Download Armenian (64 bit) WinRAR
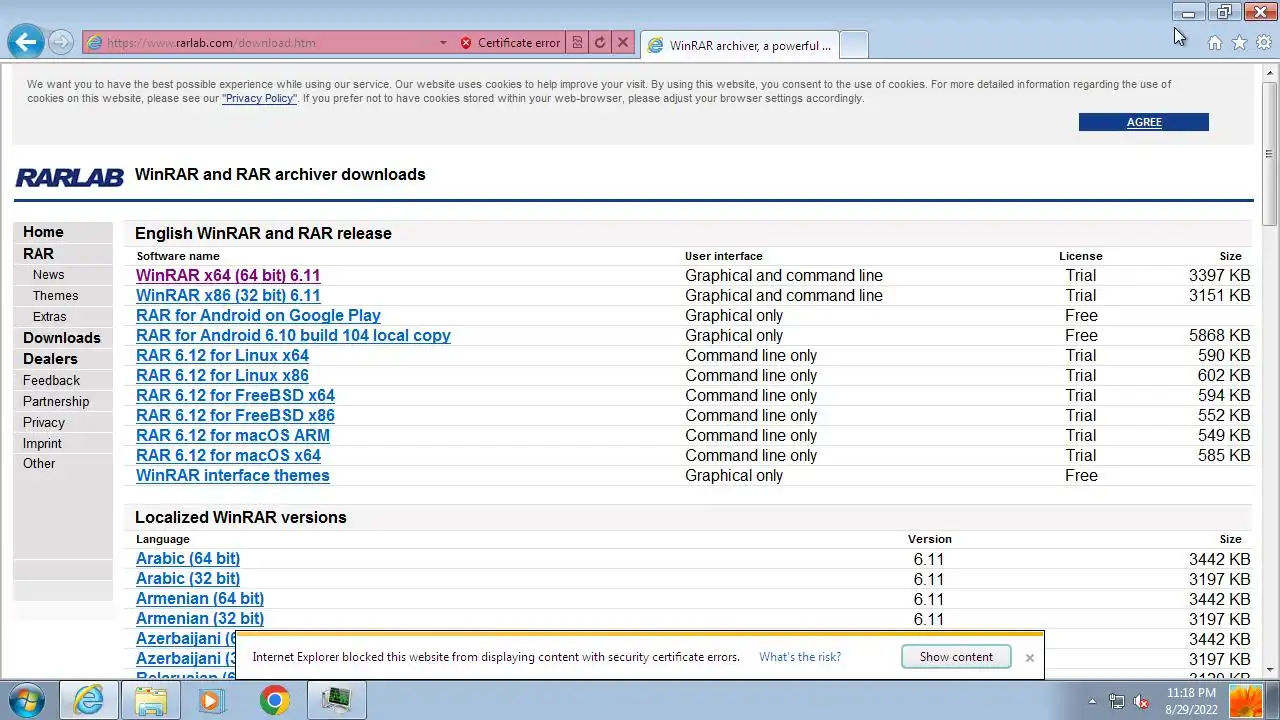 [x=200, y=598]
